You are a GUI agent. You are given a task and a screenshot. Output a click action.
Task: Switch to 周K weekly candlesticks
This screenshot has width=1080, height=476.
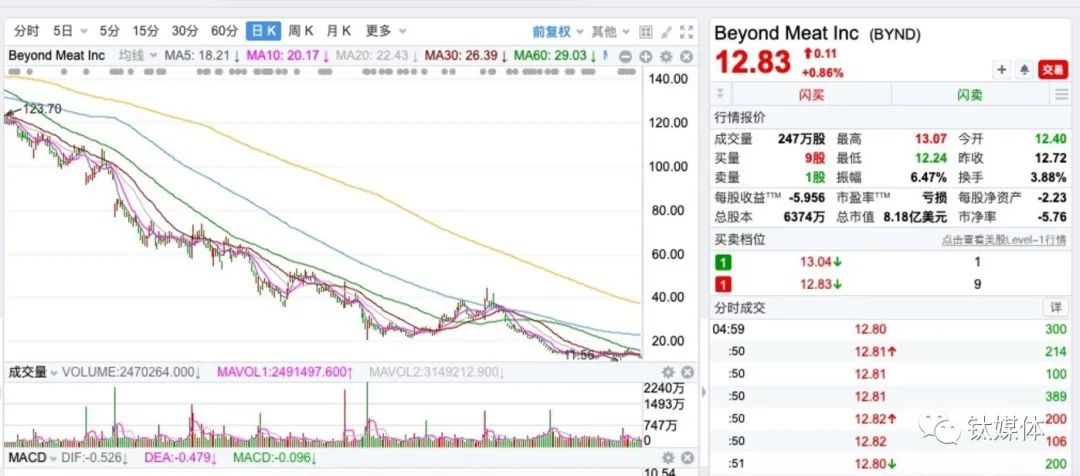[x=301, y=31]
